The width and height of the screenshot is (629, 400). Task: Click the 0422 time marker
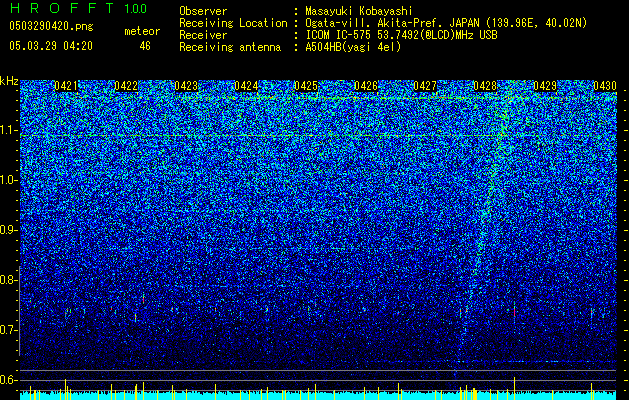point(126,86)
